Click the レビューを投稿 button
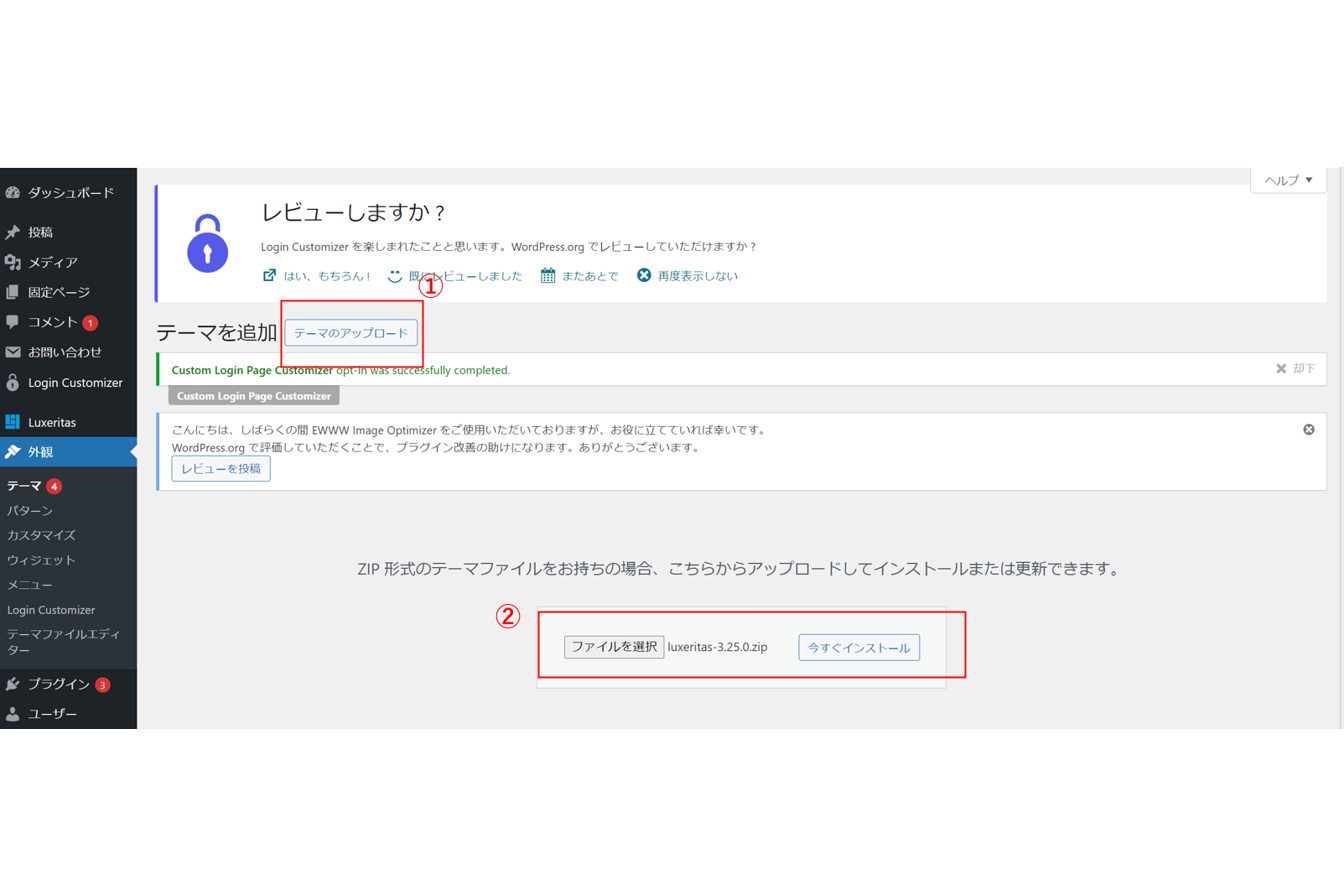1344x896 pixels. pyautogui.click(x=221, y=468)
